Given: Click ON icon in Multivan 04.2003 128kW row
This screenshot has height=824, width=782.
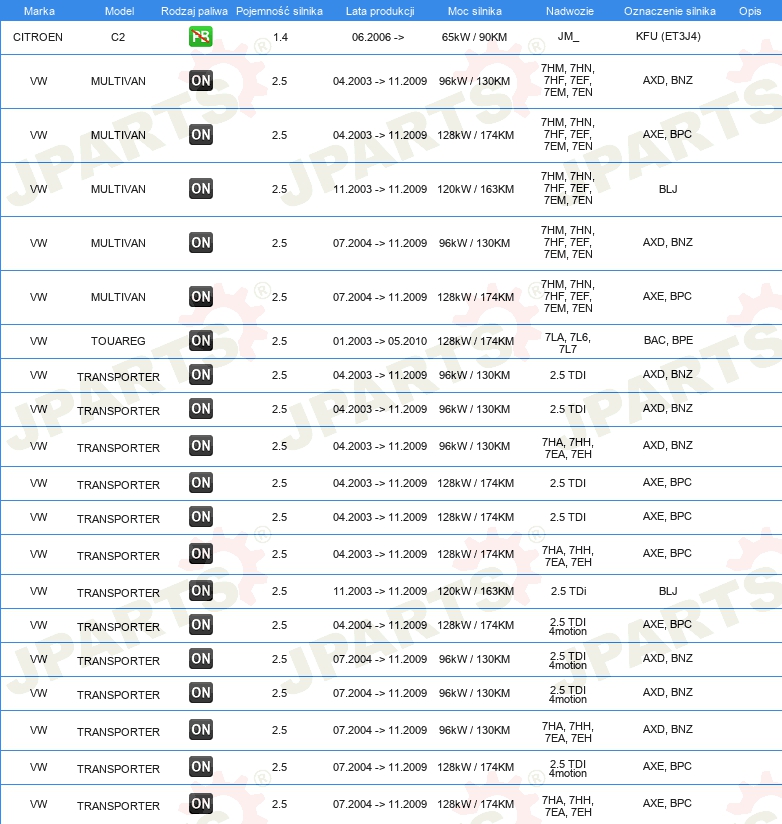Looking at the screenshot, I should point(201,135).
